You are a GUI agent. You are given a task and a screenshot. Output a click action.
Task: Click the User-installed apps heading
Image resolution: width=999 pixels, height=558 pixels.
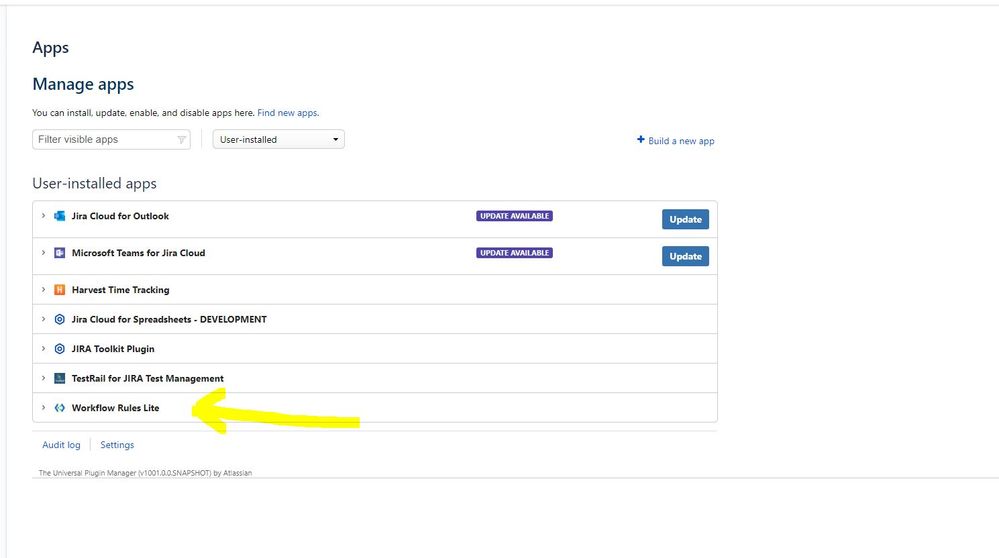pyautogui.click(x=94, y=183)
